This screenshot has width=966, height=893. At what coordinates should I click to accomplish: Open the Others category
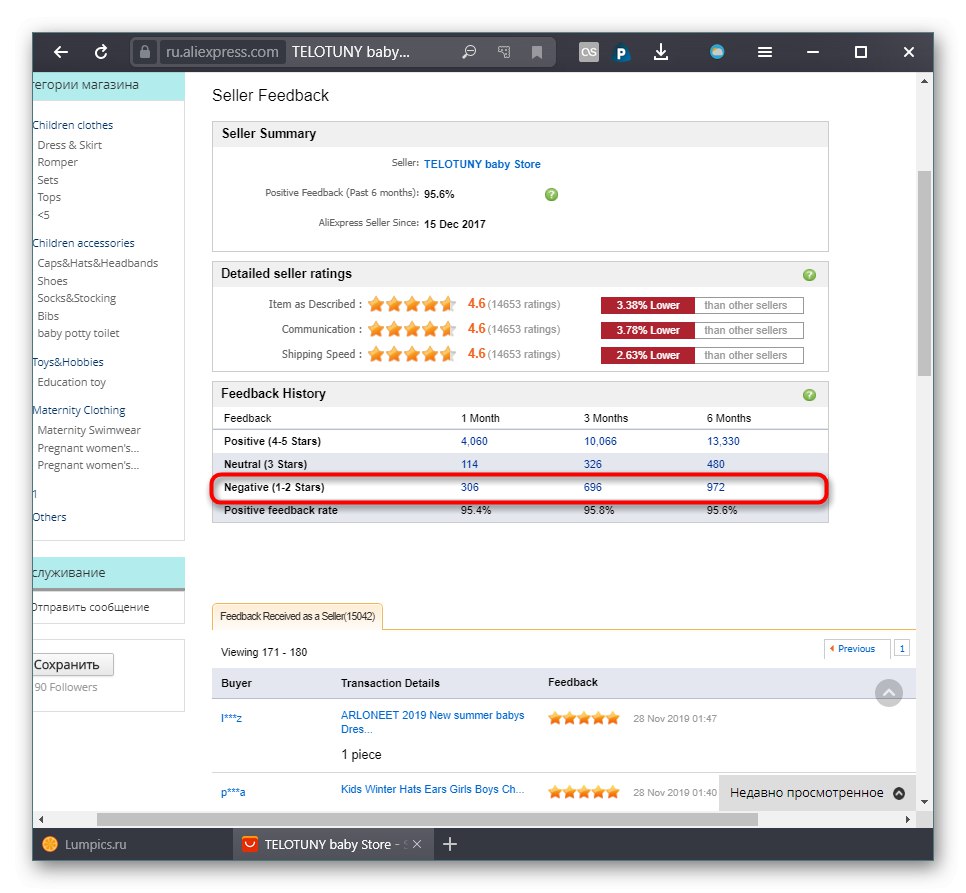tap(49, 517)
